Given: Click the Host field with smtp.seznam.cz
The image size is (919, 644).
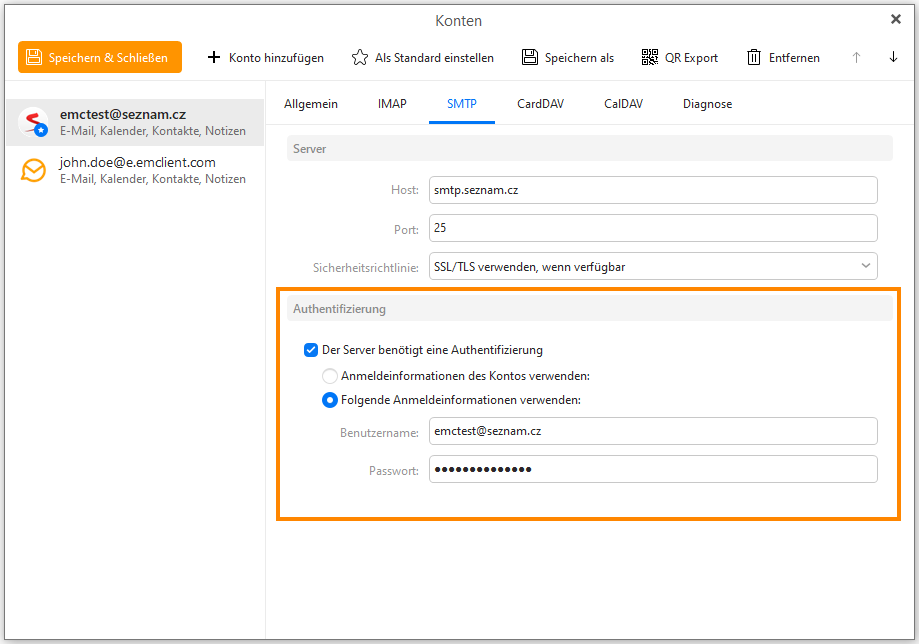Looking at the screenshot, I should [x=653, y=190].
